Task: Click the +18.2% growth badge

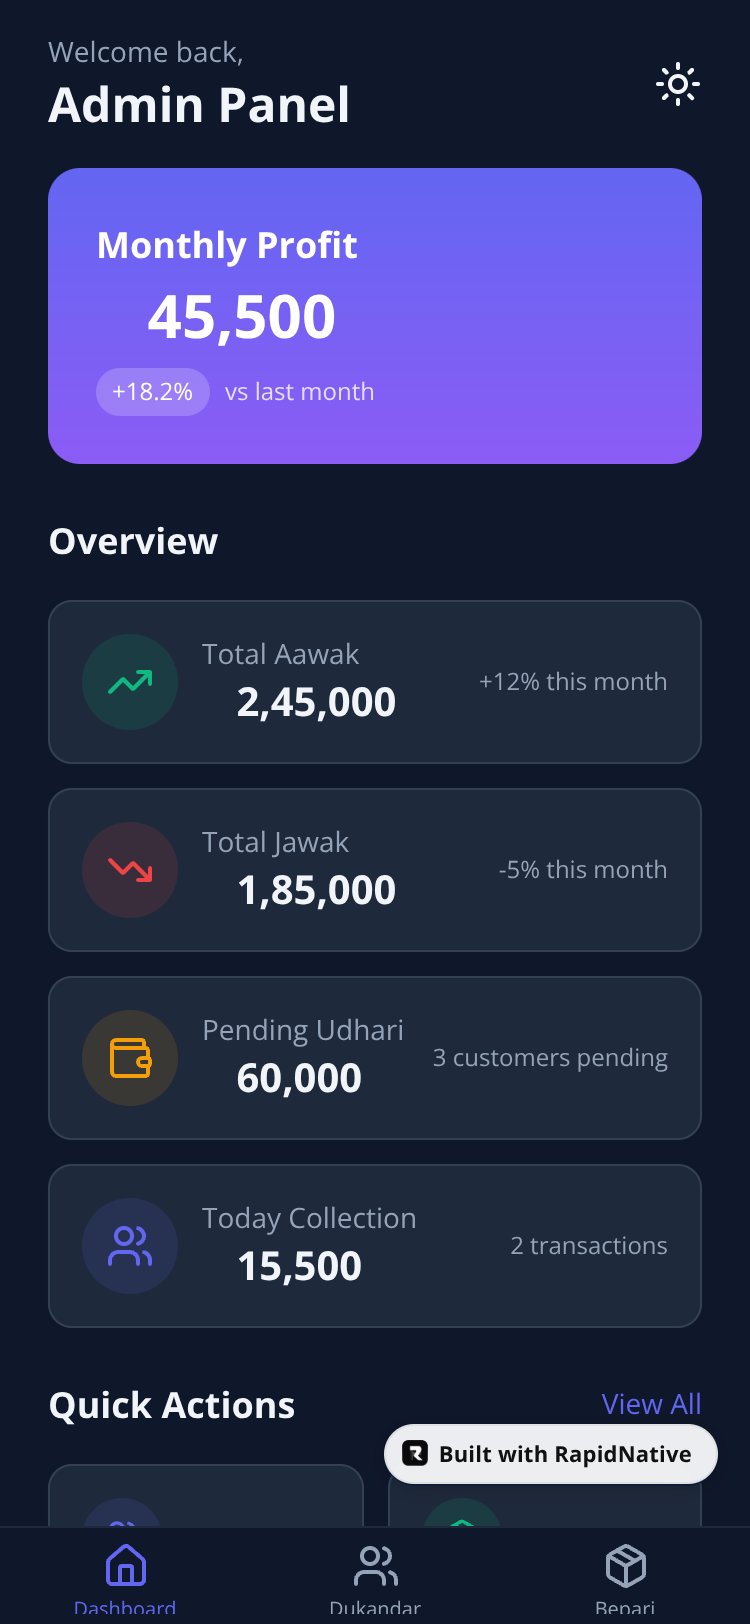Action: 153,392
